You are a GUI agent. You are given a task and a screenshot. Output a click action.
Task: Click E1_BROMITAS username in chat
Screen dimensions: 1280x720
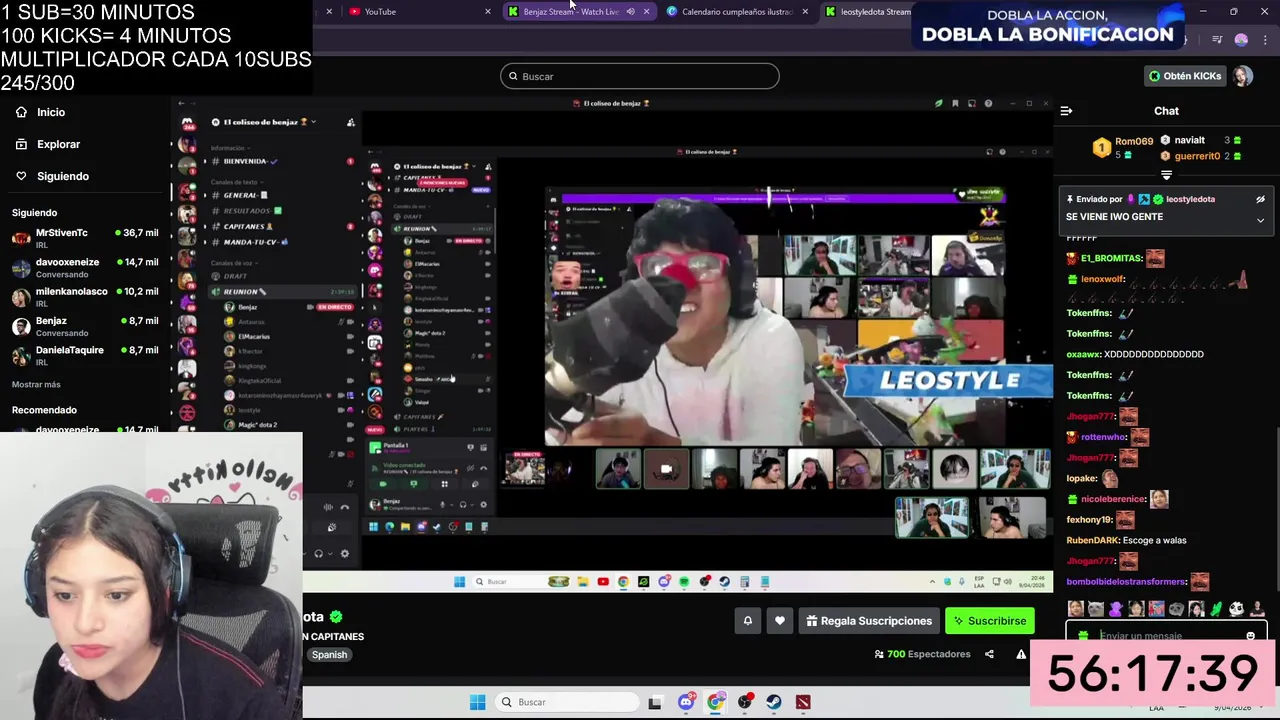[x=1111, y=258]
